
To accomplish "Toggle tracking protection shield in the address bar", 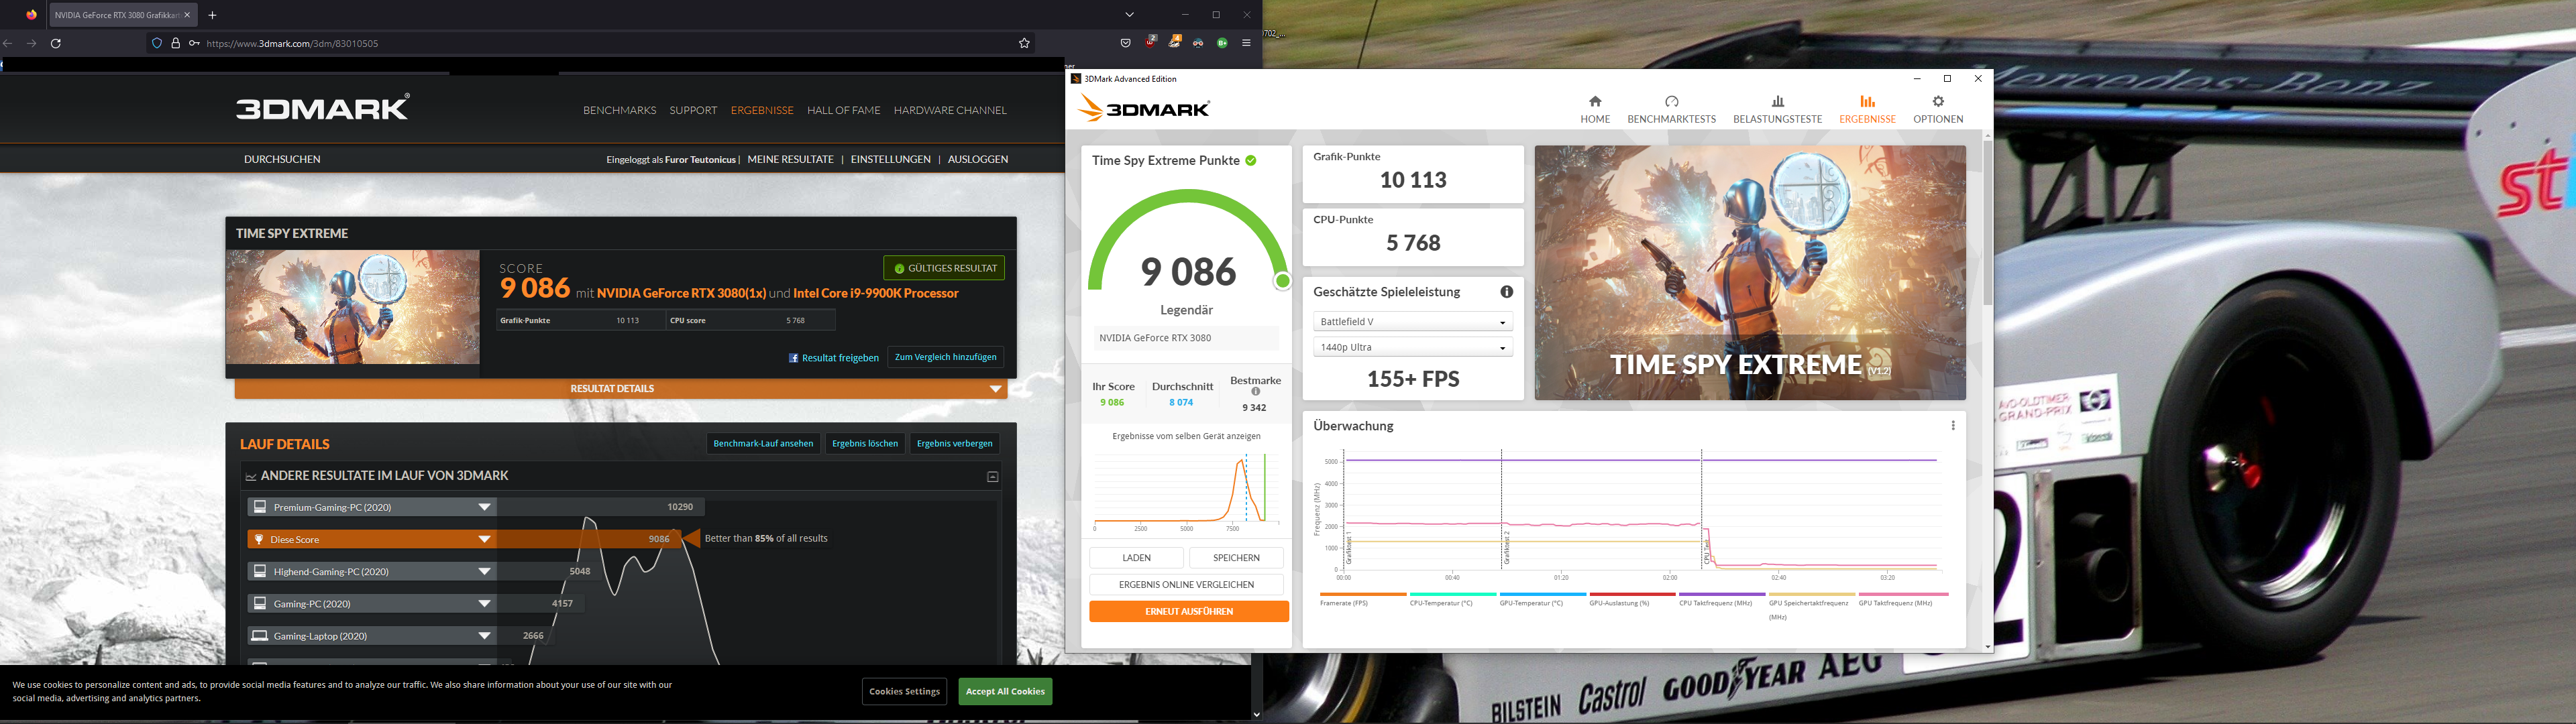I will [156, 43].
